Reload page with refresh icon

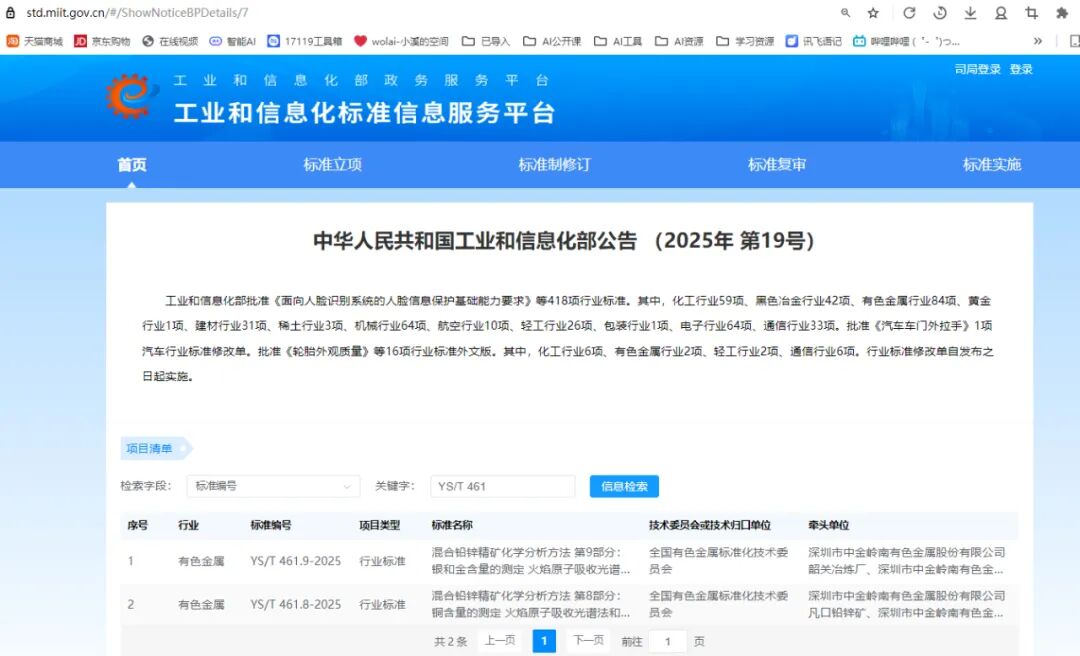[x=909, y=13]
